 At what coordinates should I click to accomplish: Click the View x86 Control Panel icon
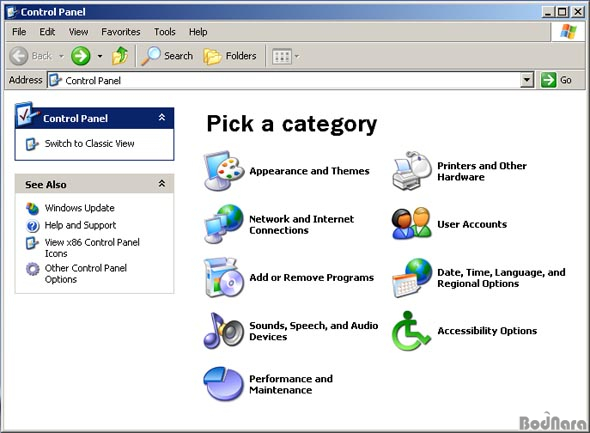(x=32, y=243)
